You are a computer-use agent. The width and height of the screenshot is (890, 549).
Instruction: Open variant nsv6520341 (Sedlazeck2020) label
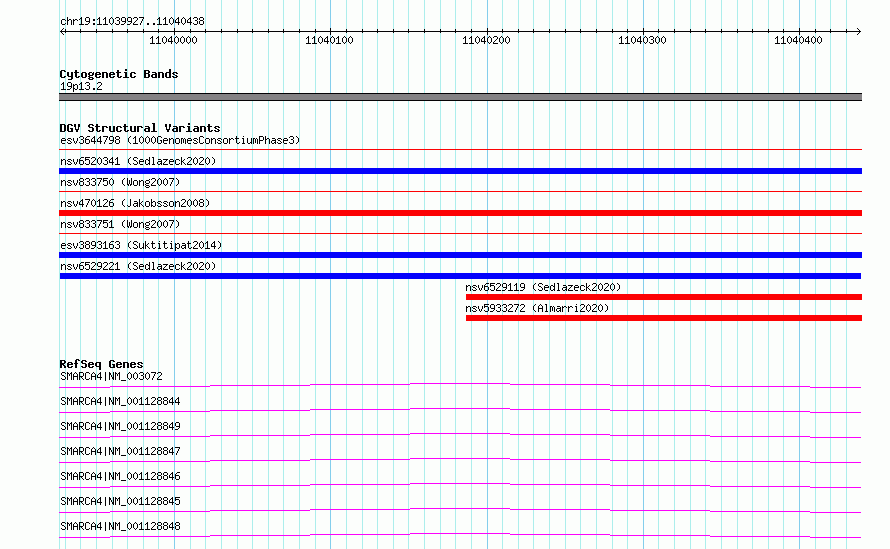tap(138, 161)
